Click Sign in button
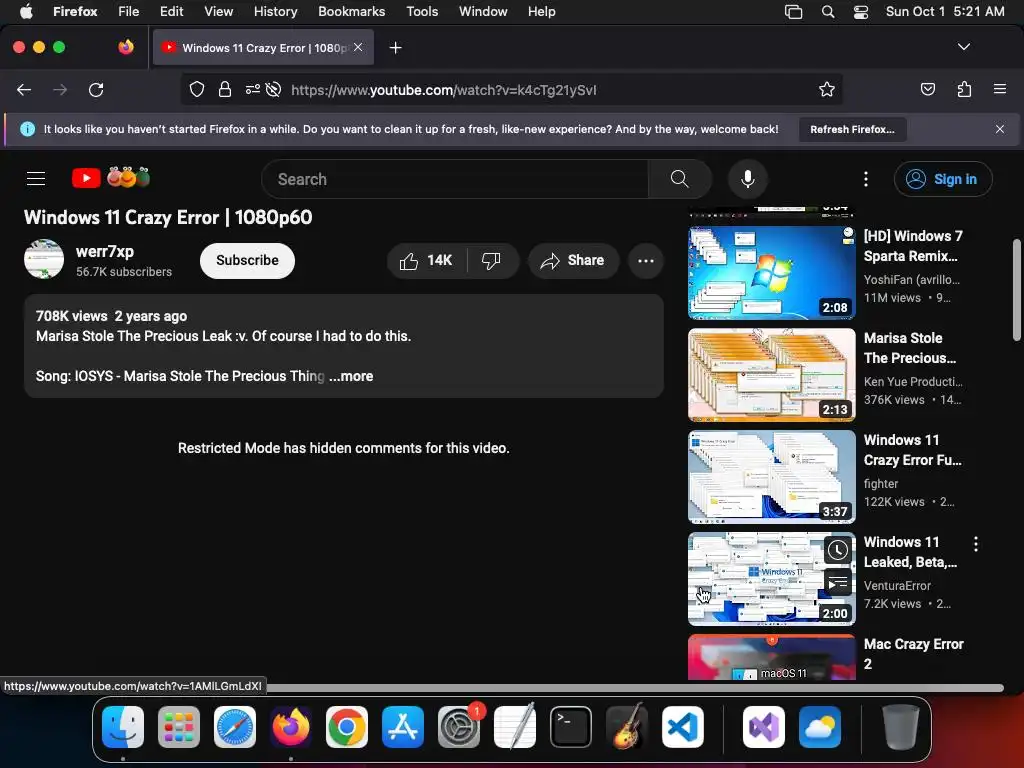The image size is (1024, 768). tap(943, 179)
